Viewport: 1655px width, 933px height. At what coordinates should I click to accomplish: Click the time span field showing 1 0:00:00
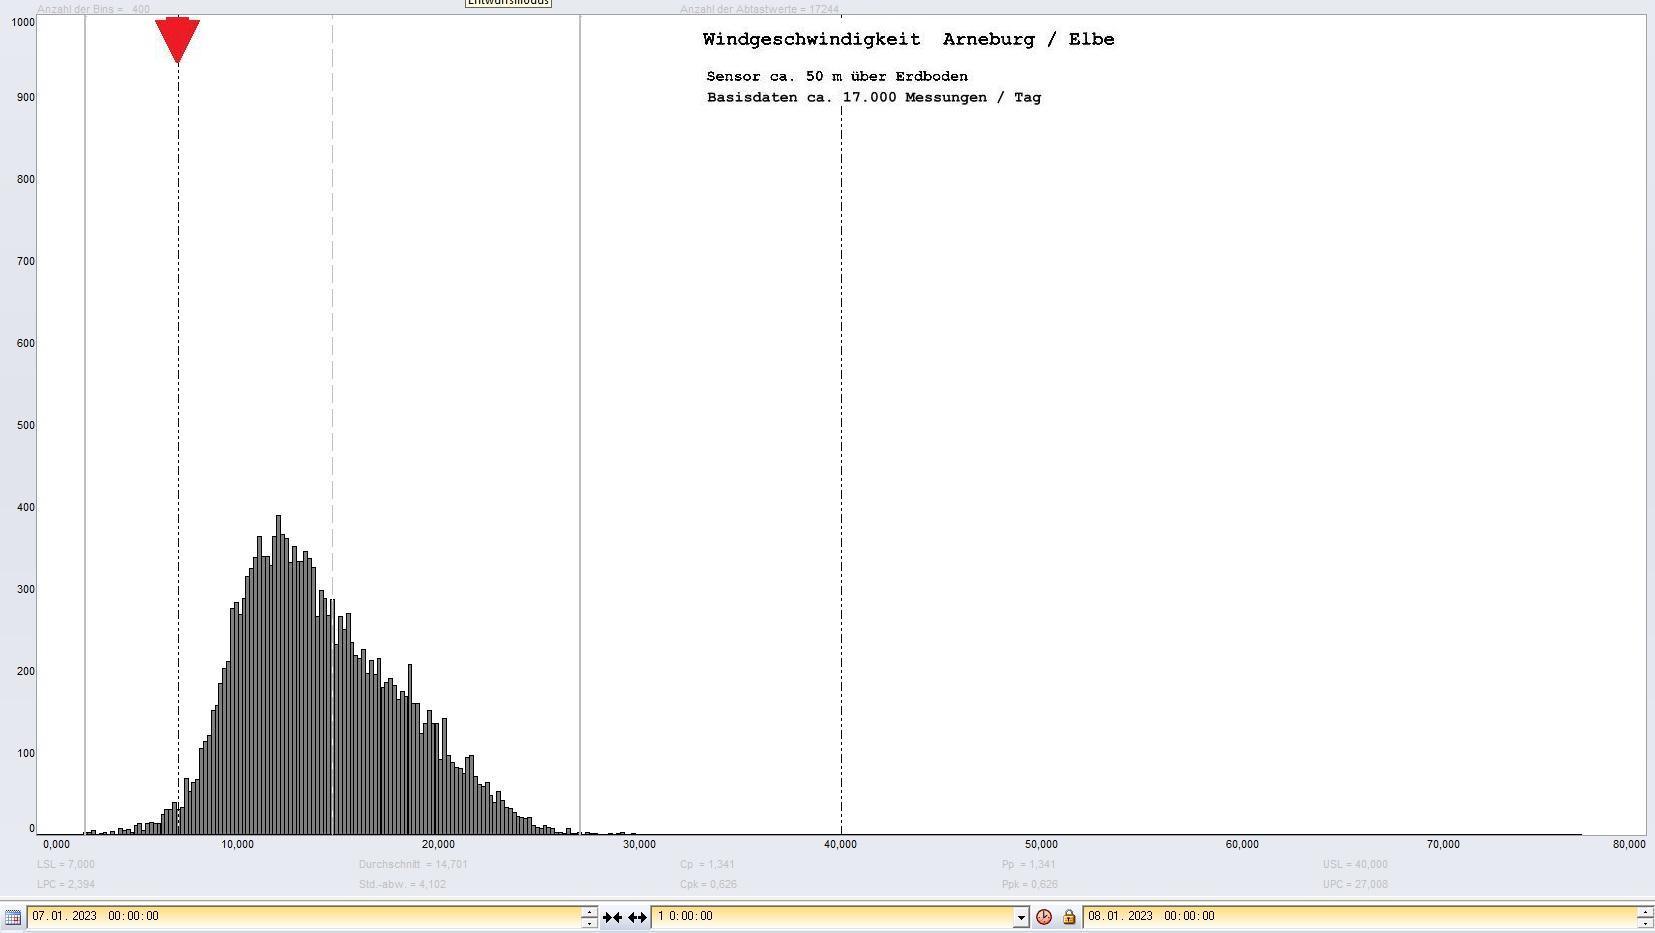pyautogui.click(x=830, y=916)
